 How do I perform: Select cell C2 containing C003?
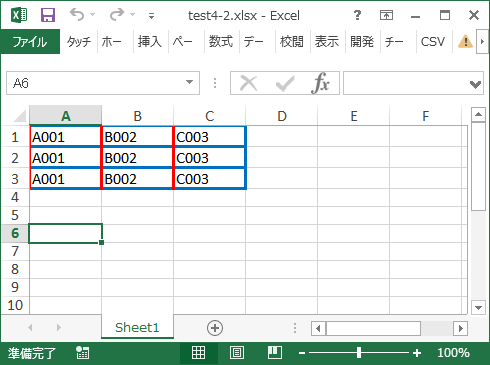tap(210, 158)
